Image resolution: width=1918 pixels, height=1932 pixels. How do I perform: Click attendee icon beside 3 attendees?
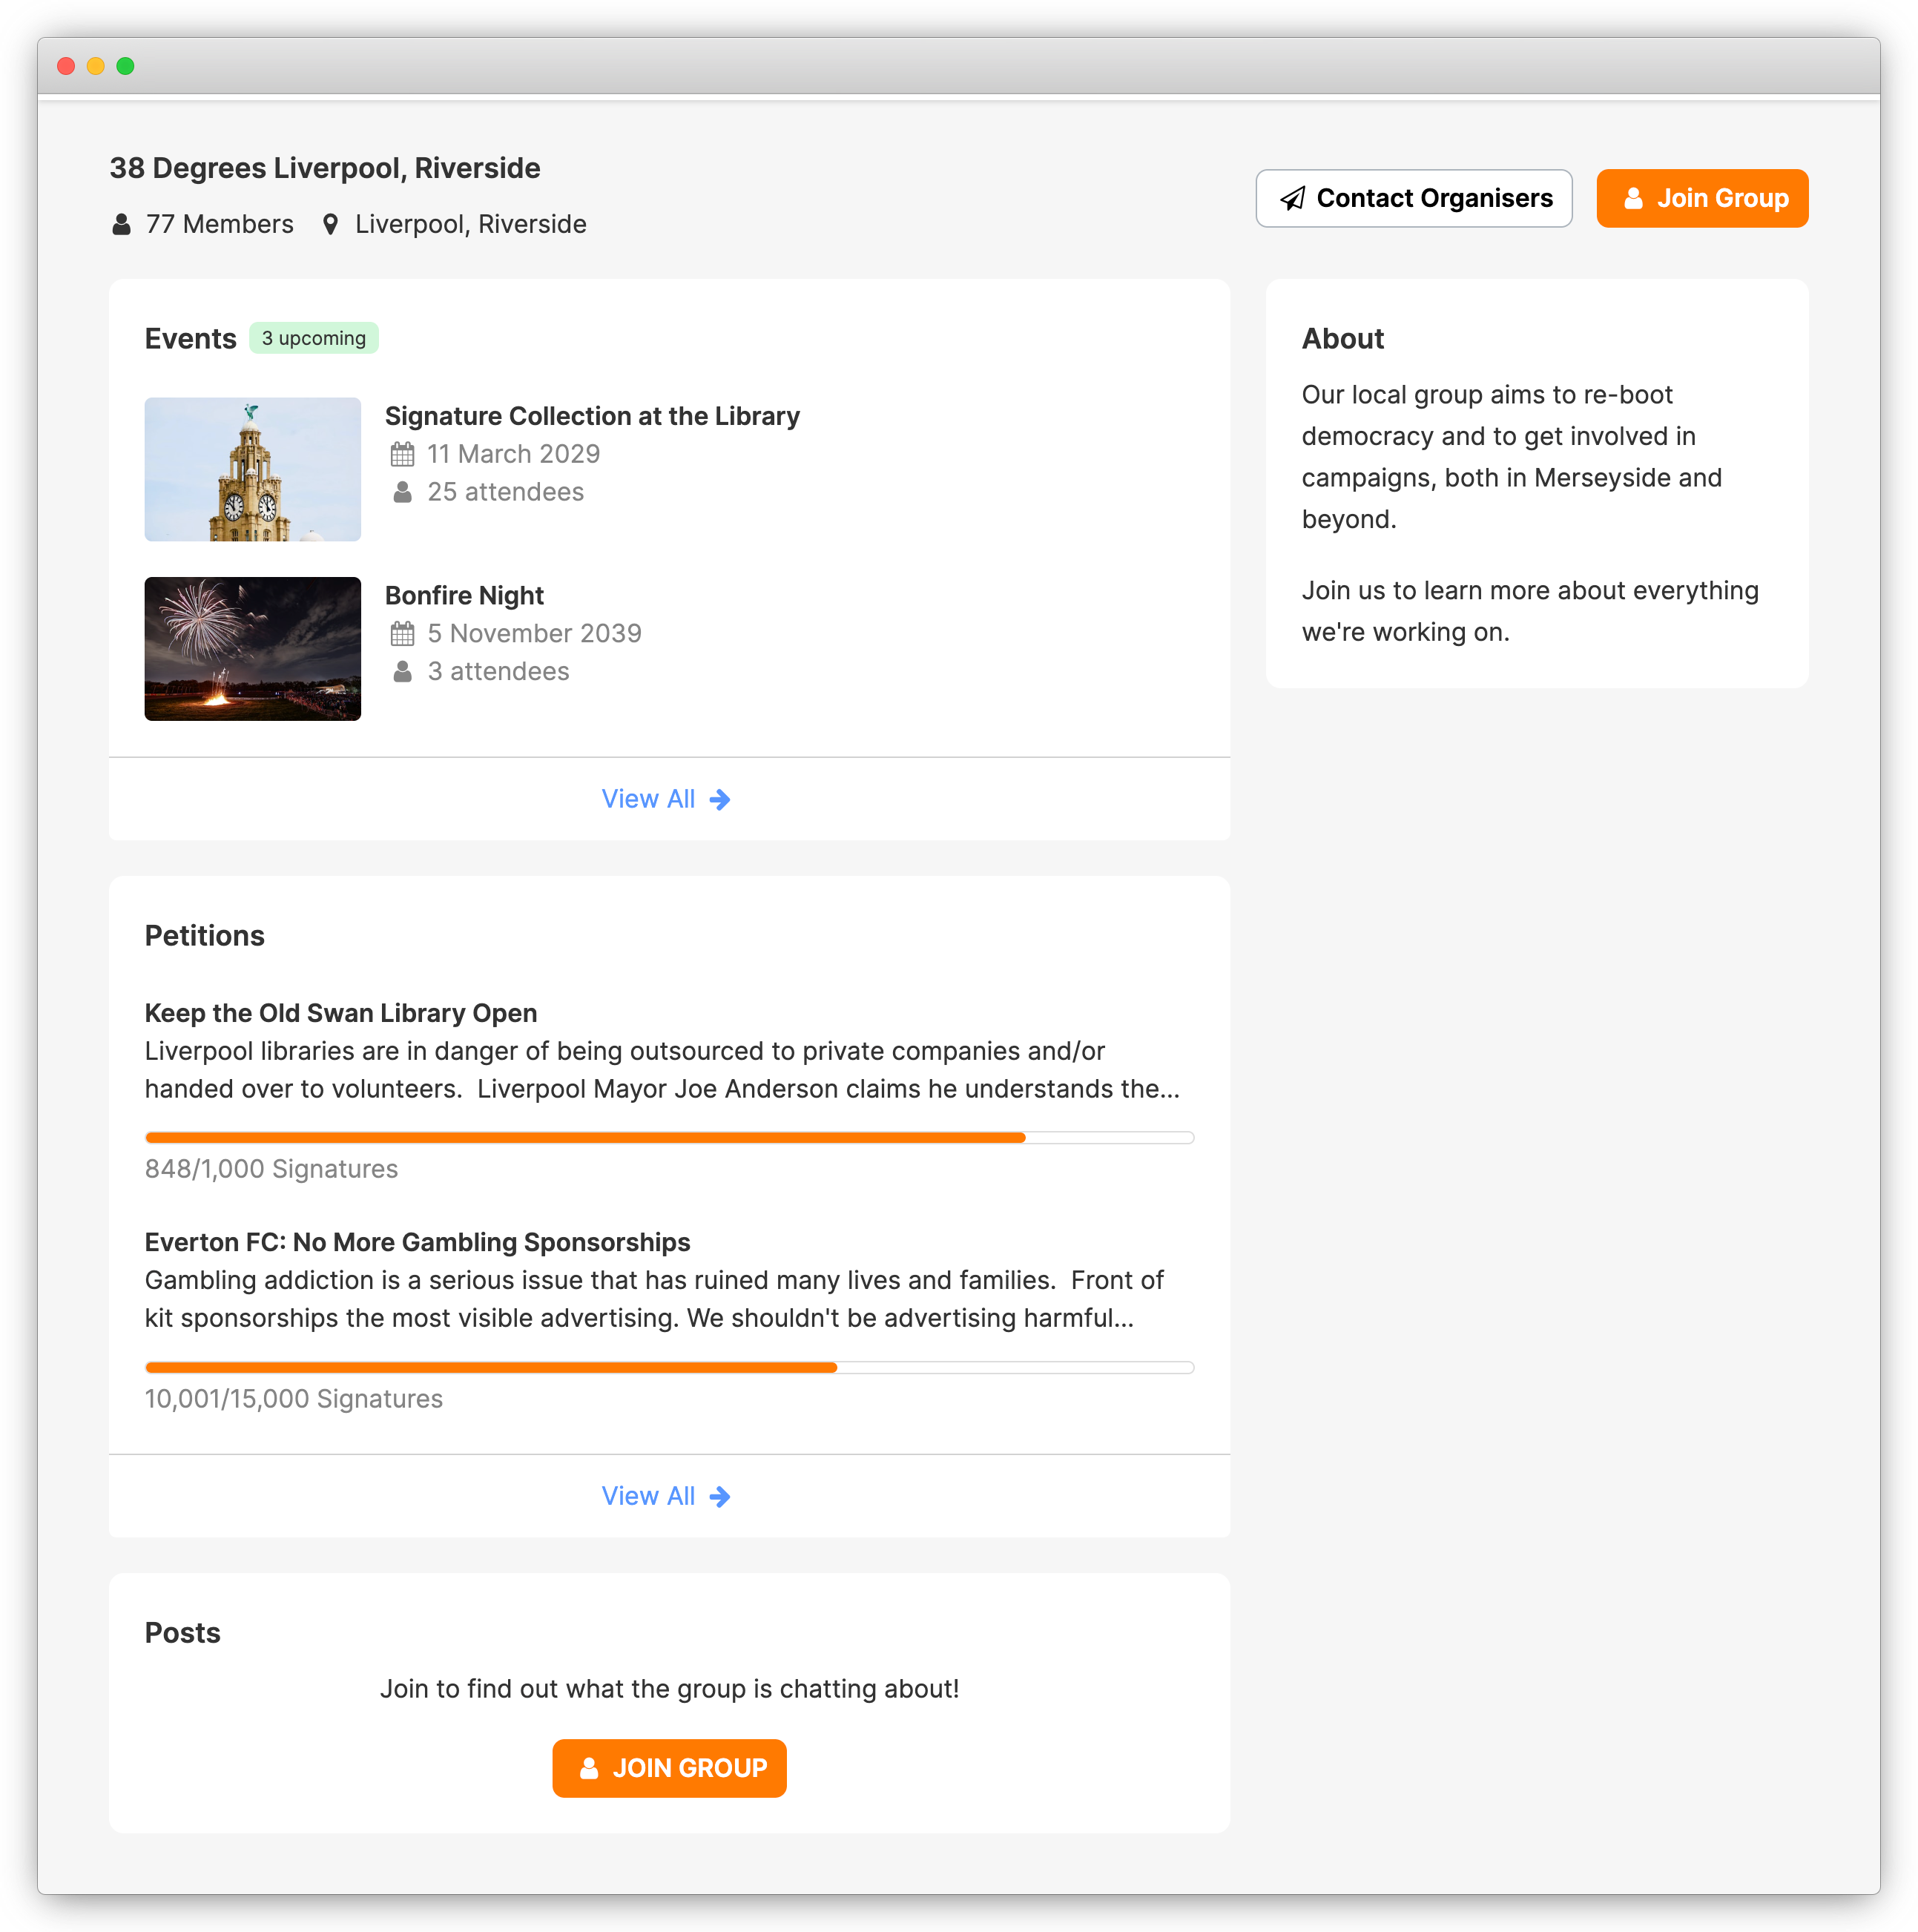[x=402, y=672]
